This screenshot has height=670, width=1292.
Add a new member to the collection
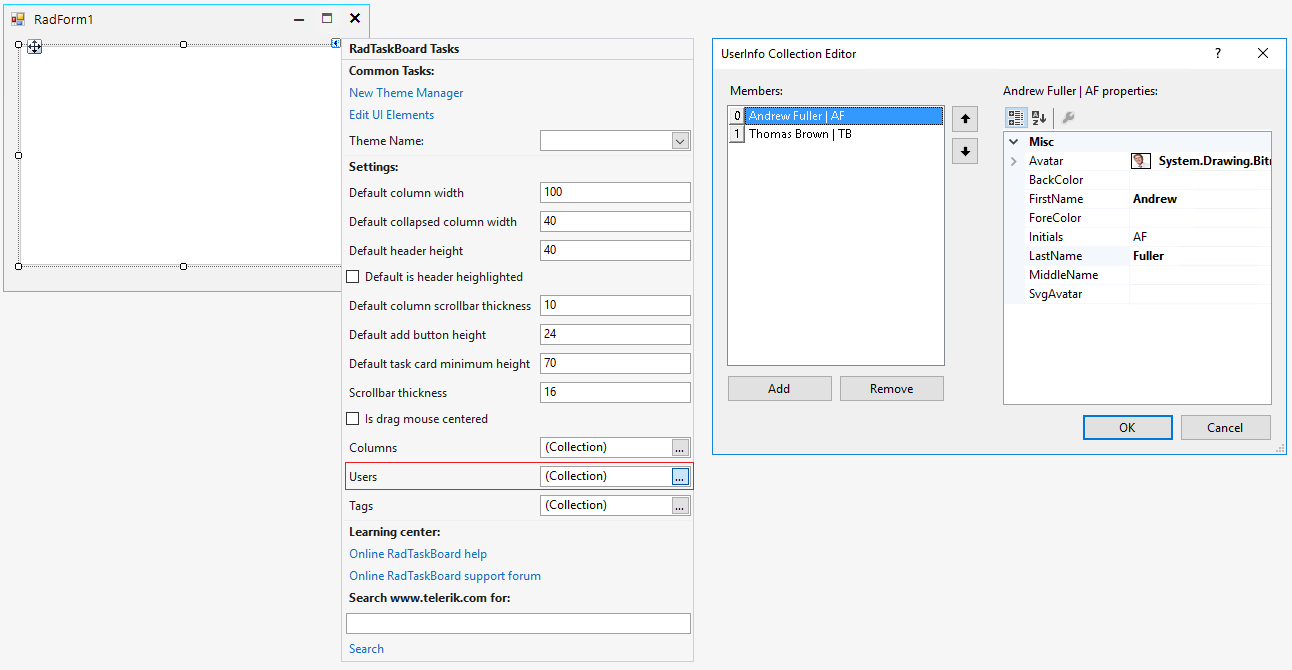(779, 388)
